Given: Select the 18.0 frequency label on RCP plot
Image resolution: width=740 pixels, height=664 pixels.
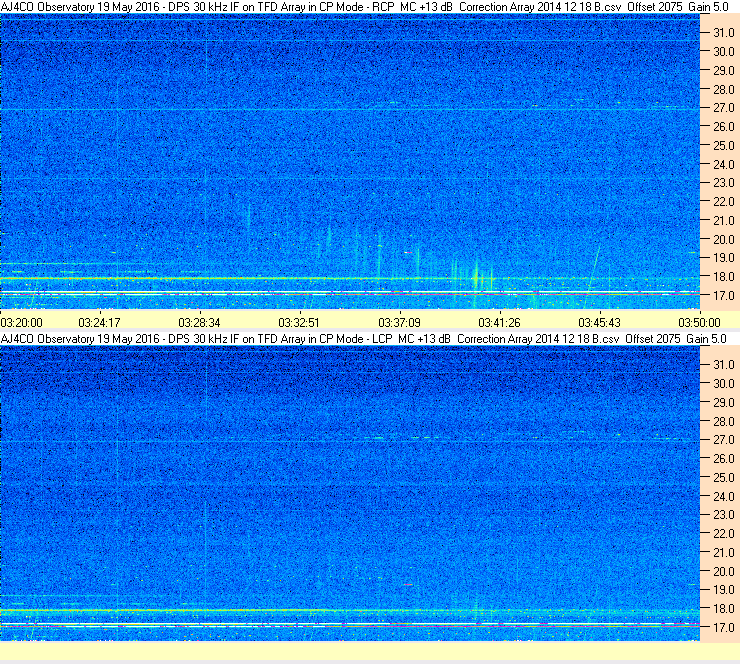Looking at the screenshot, I should click(x=723, y=277).
